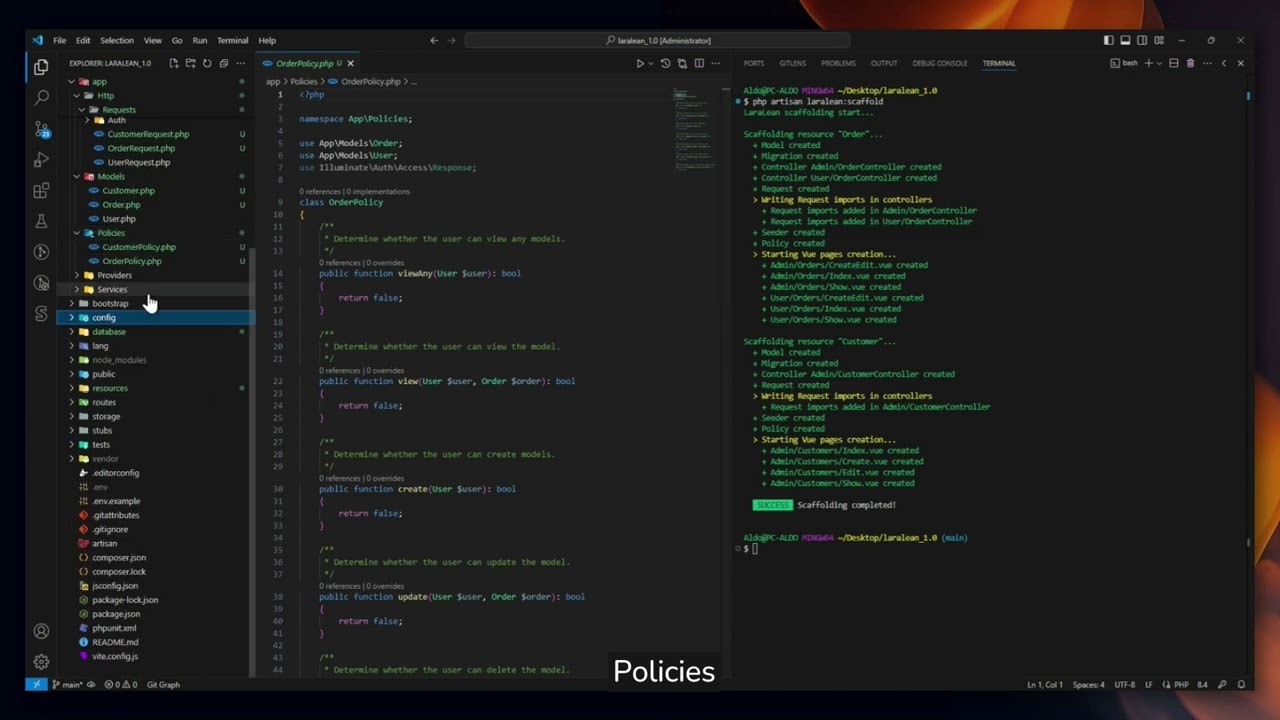The image size is (1280, 720).
Task: Collapse the Http folder
Action: (77, 96)
